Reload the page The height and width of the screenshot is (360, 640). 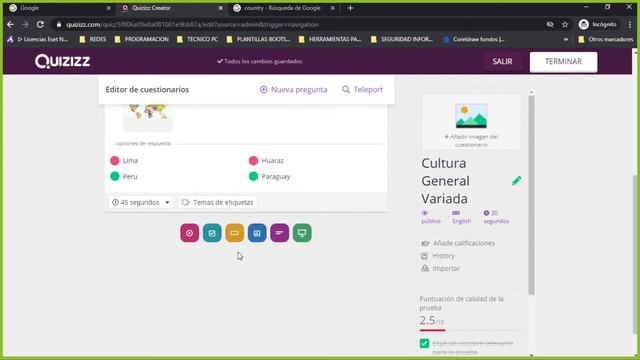click(40, 24)
